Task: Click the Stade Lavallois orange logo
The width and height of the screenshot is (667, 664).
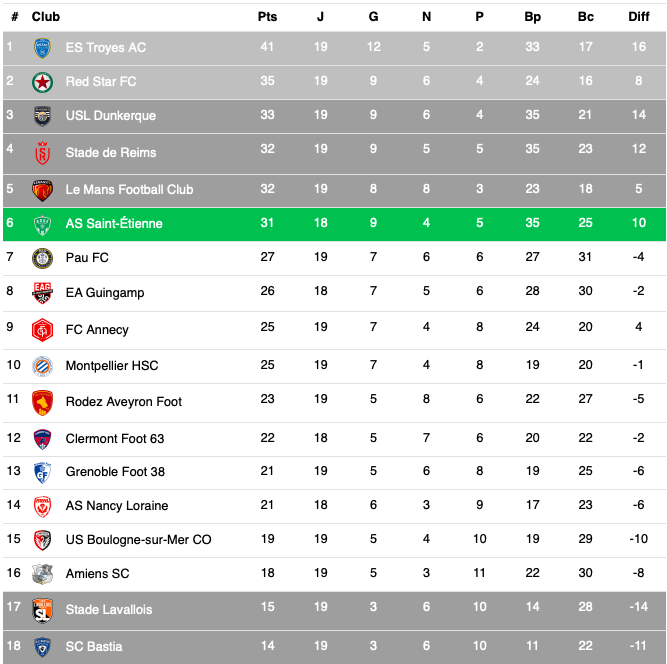Action: (x=42, y=610)
